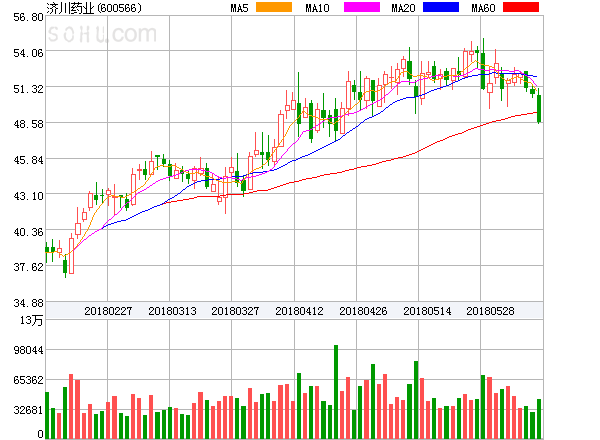Click the red MA60 legend swatch

[521, 7]
